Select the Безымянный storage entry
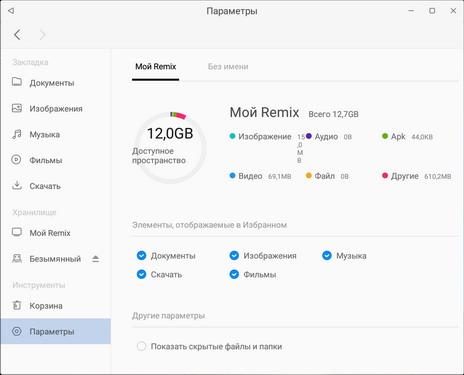Screen dimensions: 464x375 point(55,259)
